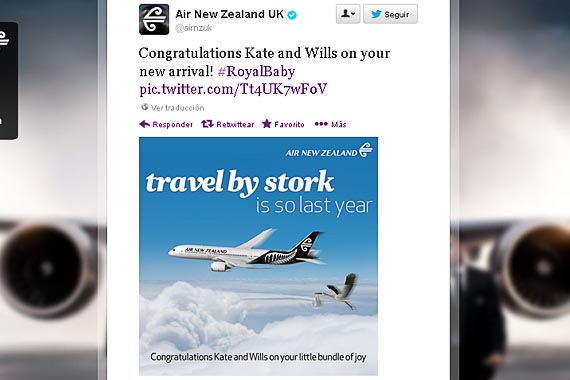Follow the account with the Seguir button
Screen dimensions: 570x380
(x=390, y=14)
